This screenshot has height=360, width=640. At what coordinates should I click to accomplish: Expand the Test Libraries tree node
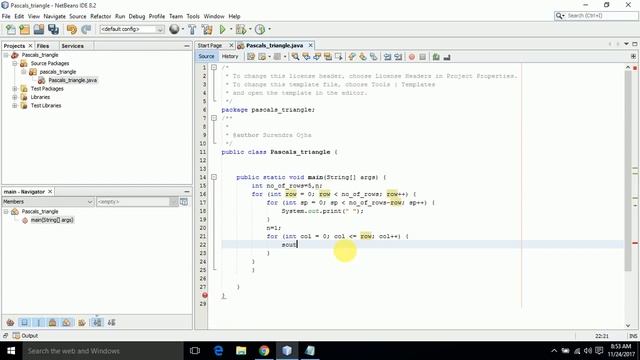pyautogui.click(x=15, y=106)
